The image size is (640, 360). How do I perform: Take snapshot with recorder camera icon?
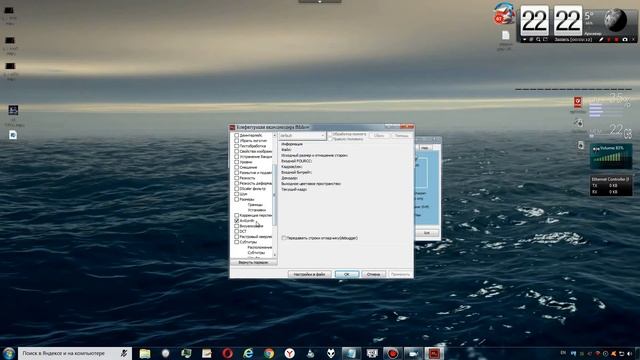coord(624,40)
